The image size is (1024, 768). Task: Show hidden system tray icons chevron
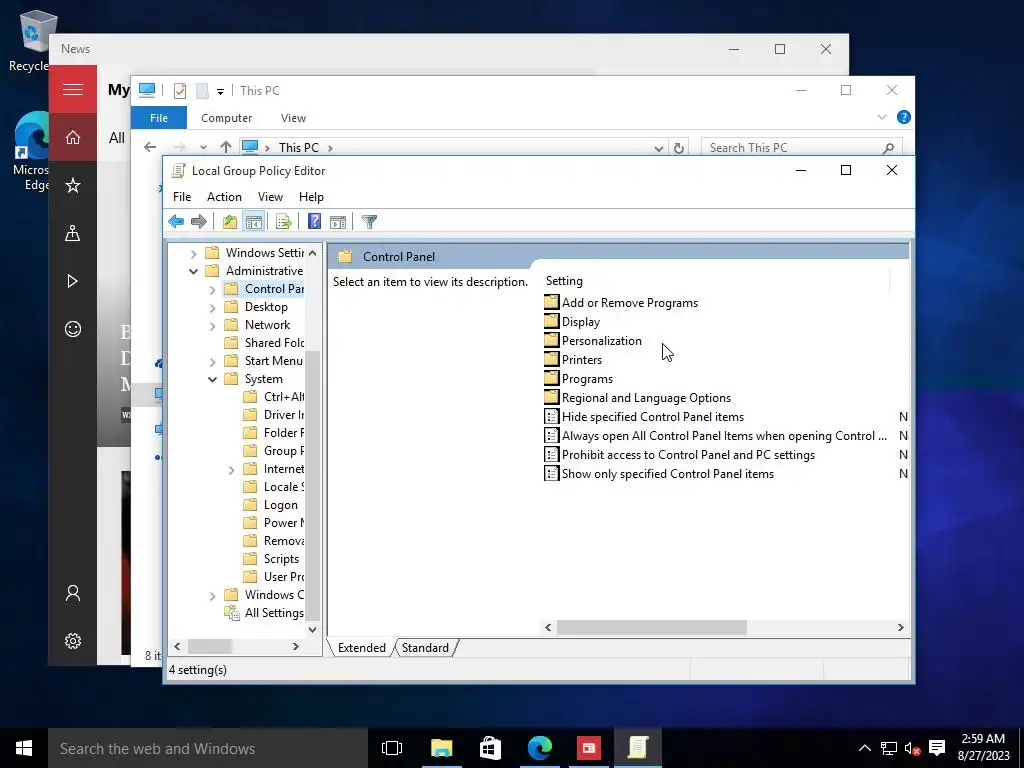click(864, 748)
